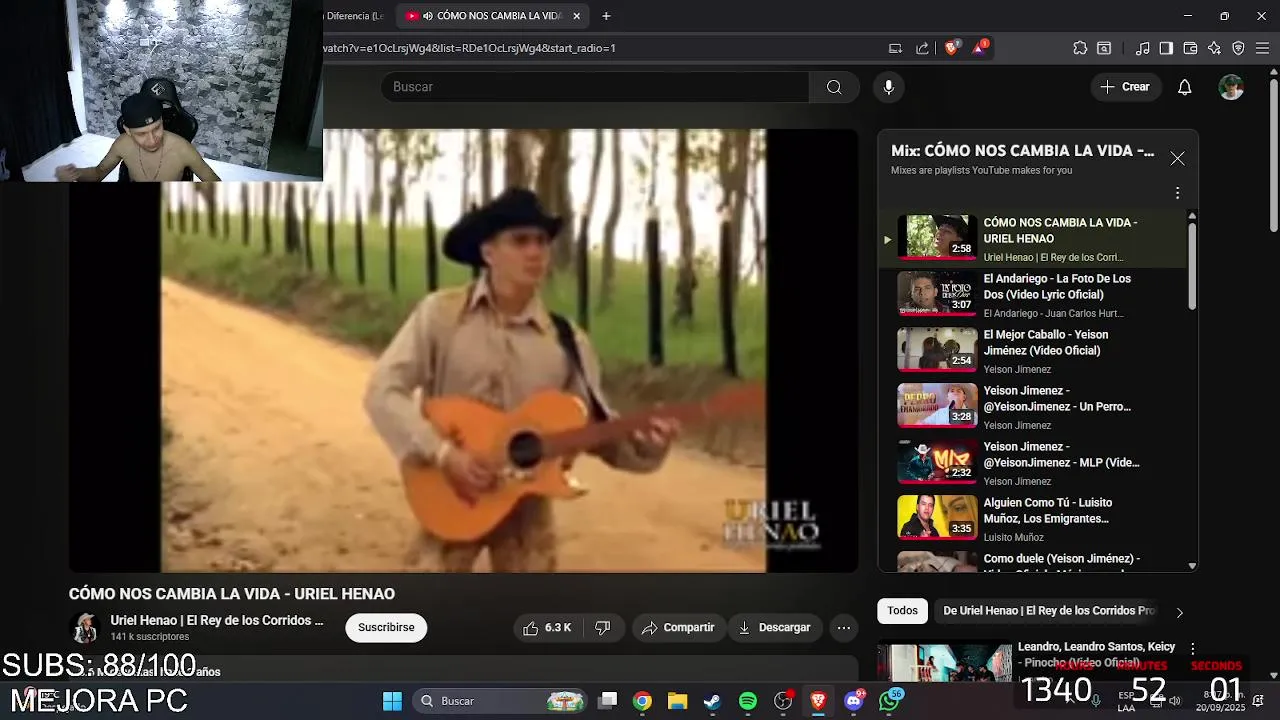Click the Uriel Henao channel avatar
This screenshot has height=720, width=1280.
pyautogui.click(x=85, y=628)
